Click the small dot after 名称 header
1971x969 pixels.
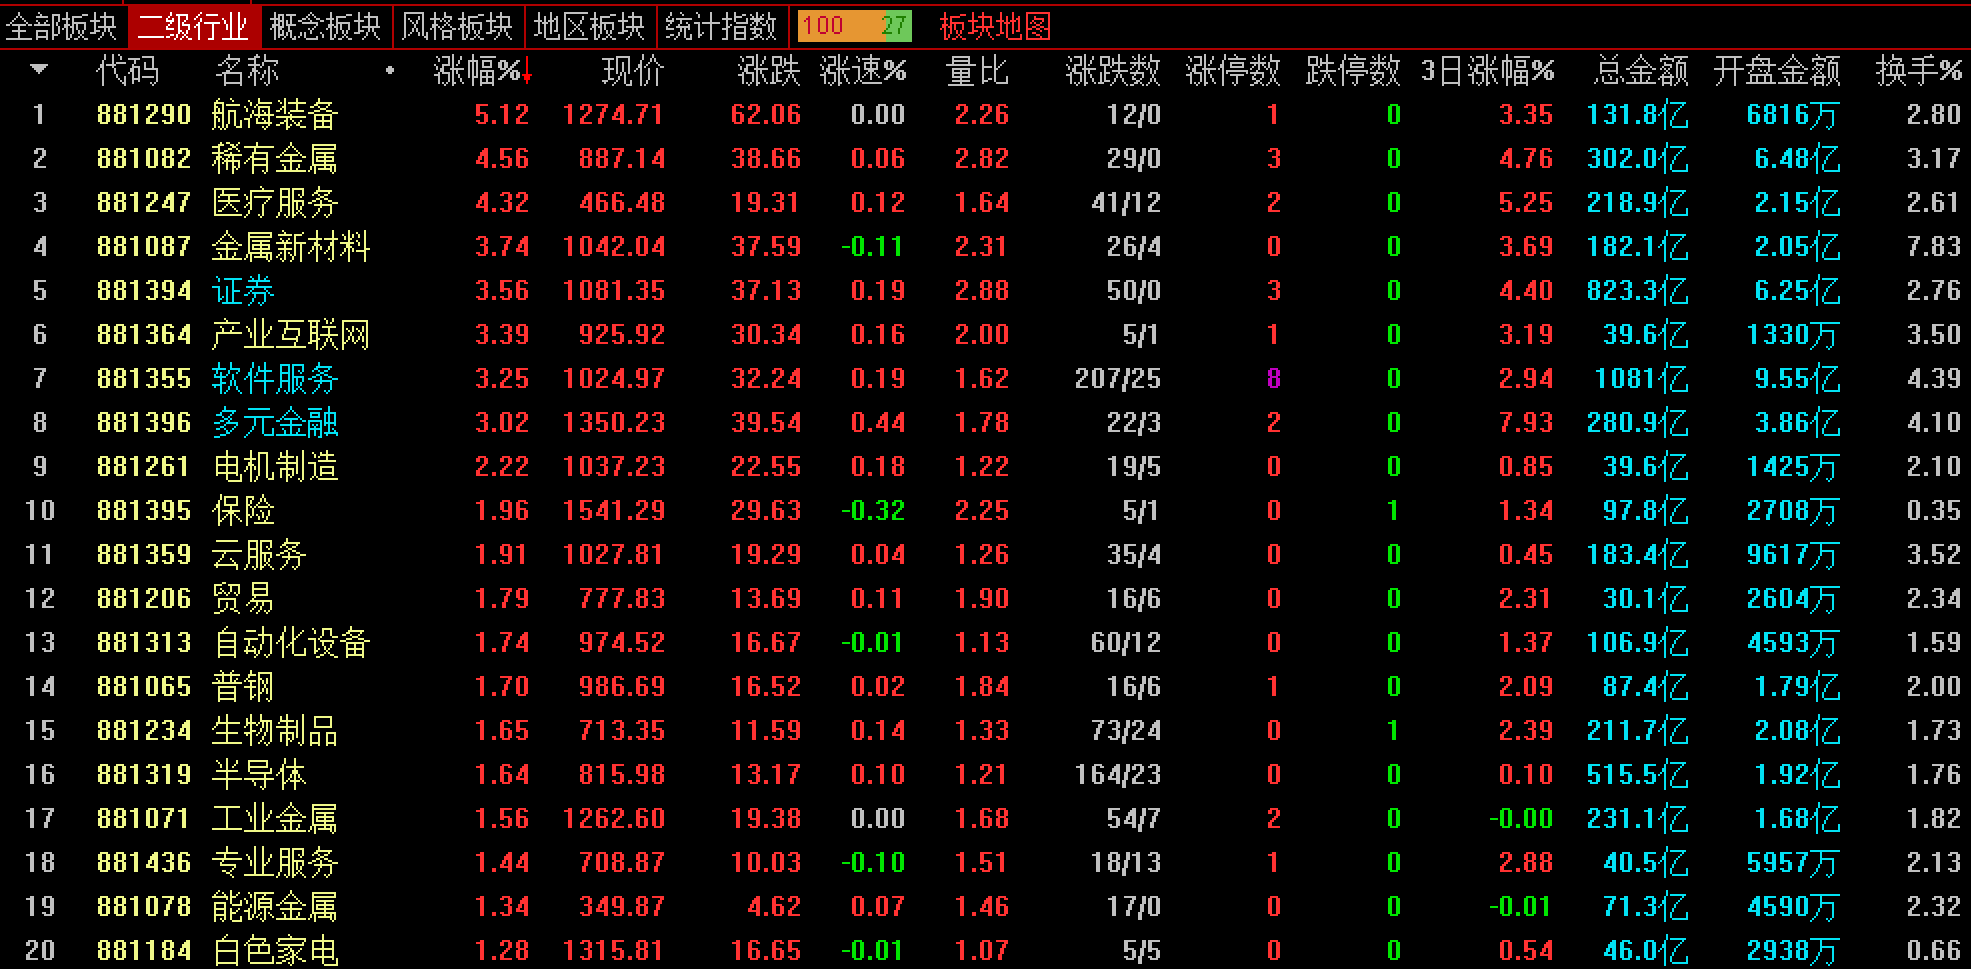[x=390, y=71]
